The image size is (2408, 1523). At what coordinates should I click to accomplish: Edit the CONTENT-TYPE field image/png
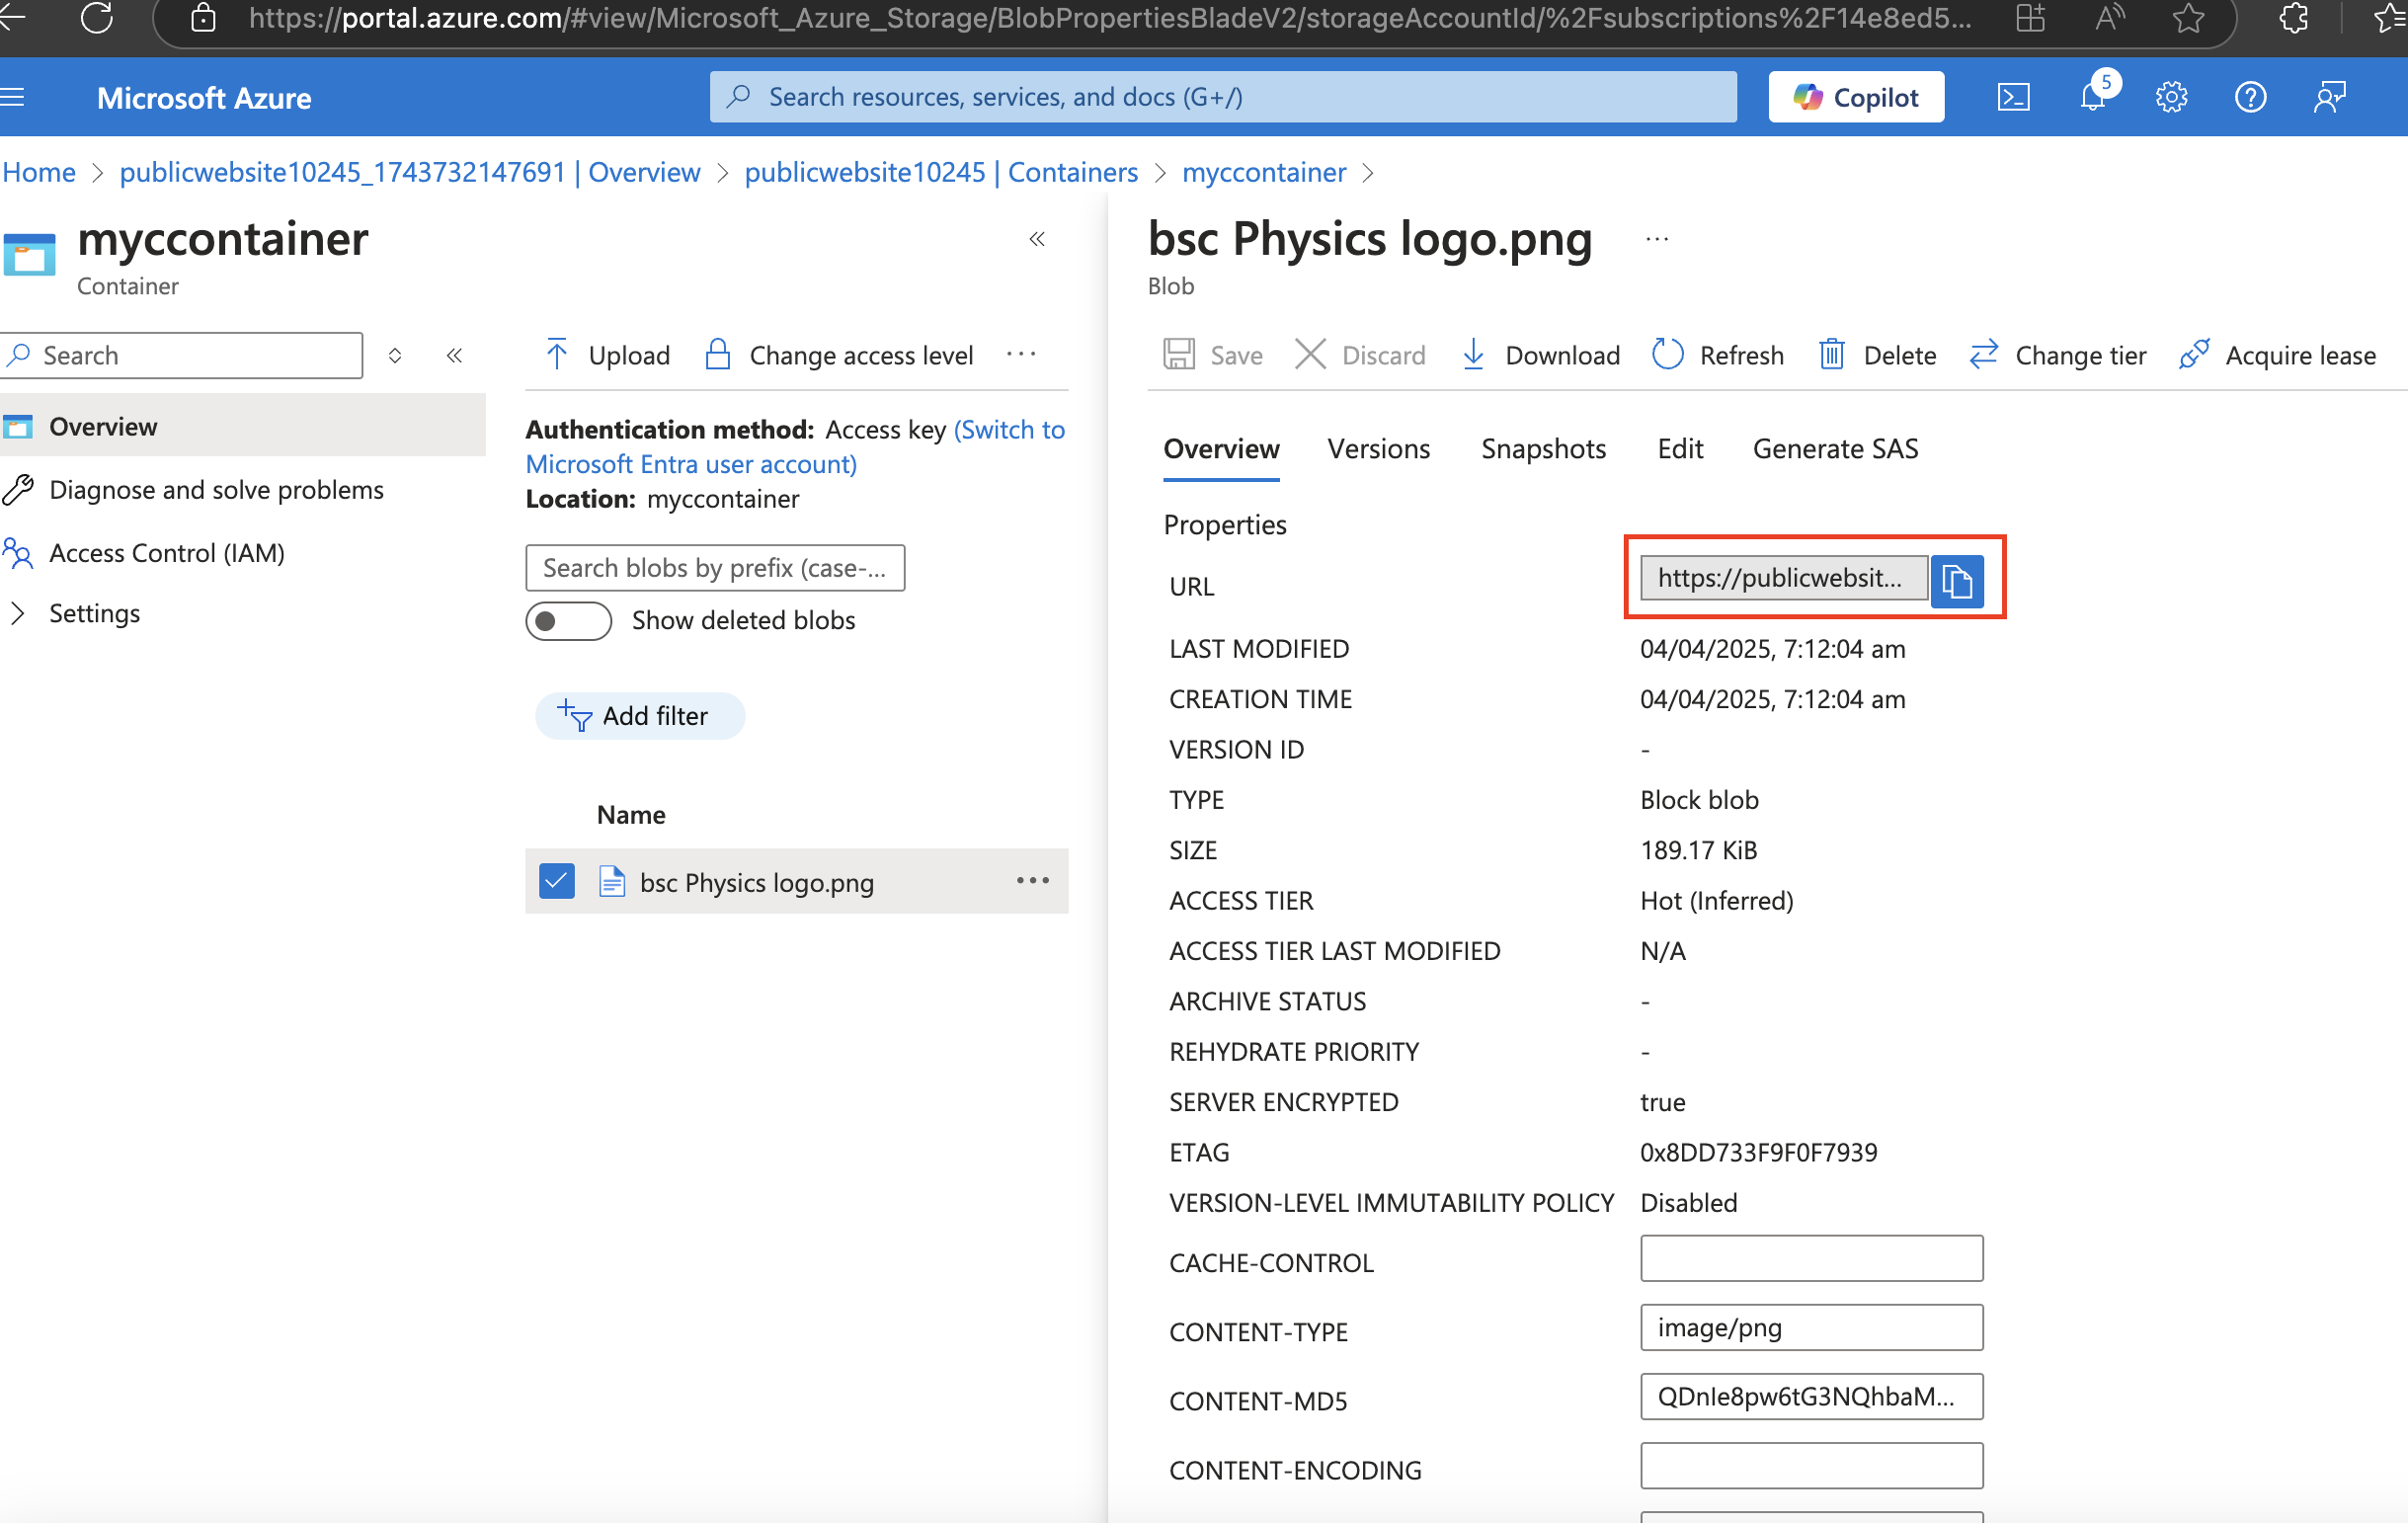click(1811, 1328)
